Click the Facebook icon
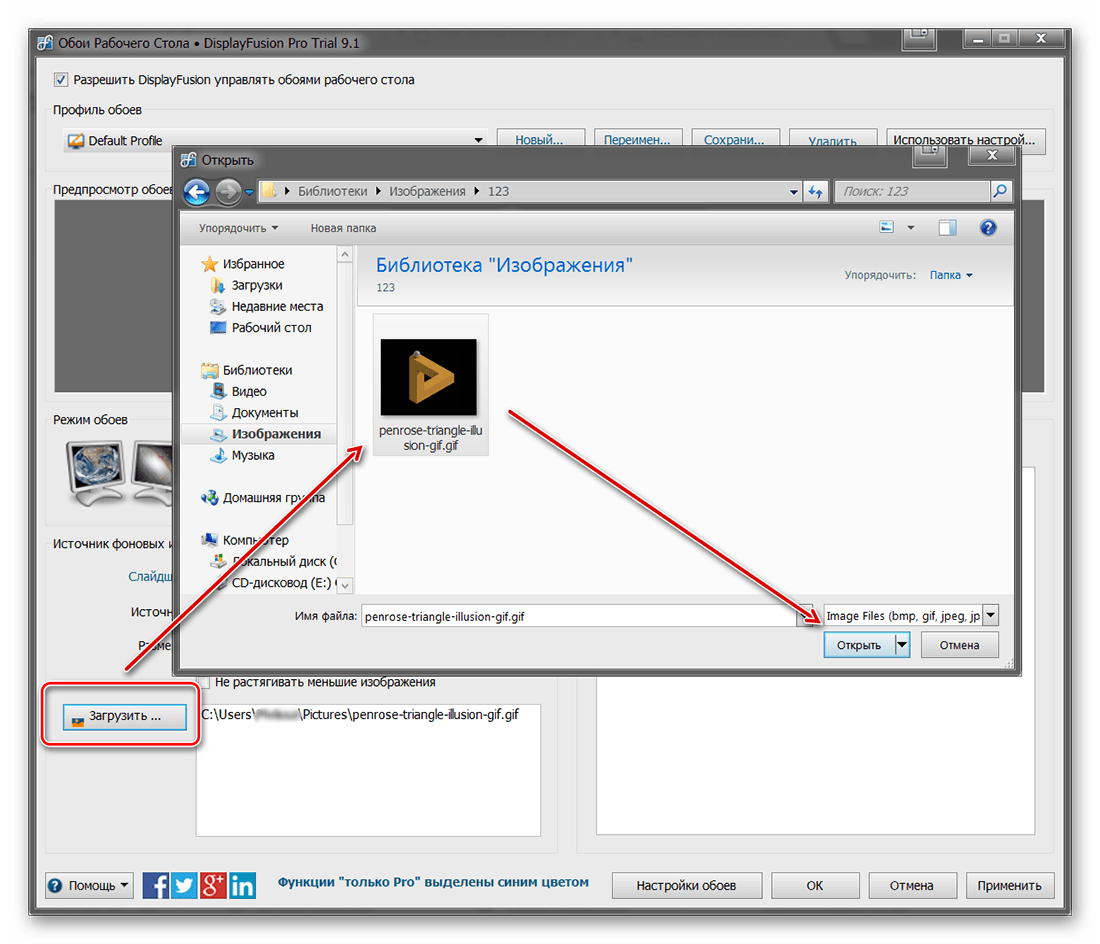The image size is (1100, 944). 156,885
